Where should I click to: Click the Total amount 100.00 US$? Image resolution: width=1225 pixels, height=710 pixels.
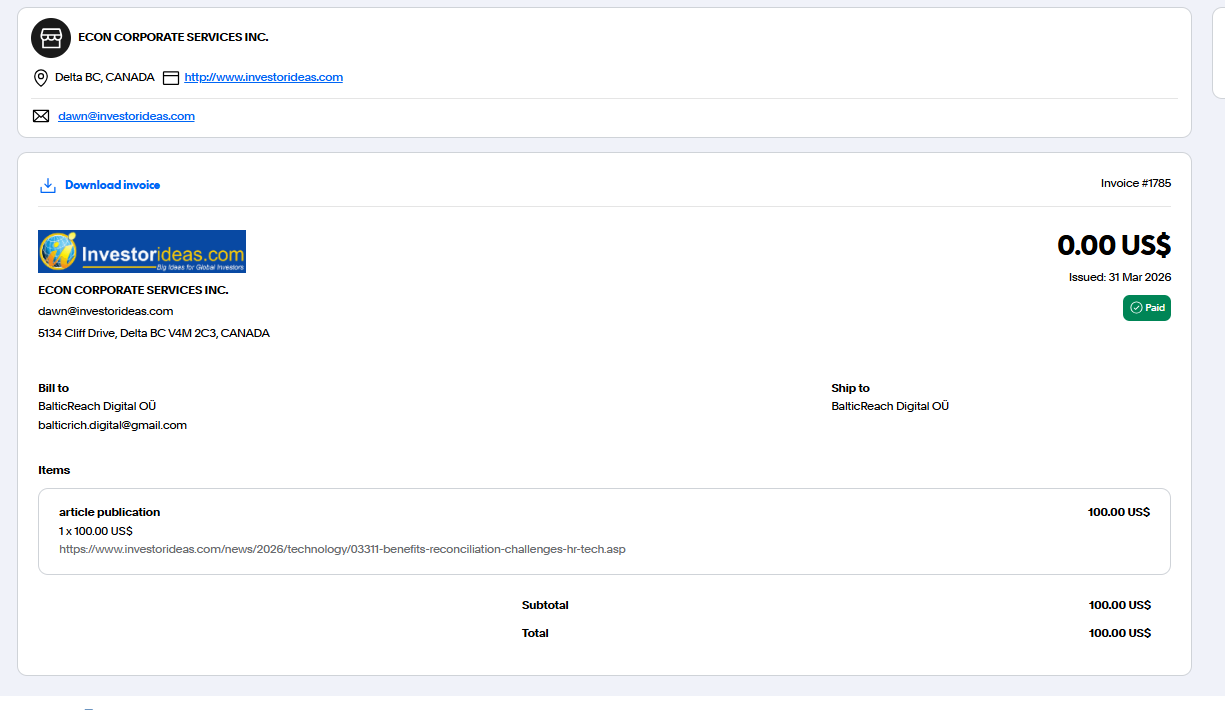1120,633
